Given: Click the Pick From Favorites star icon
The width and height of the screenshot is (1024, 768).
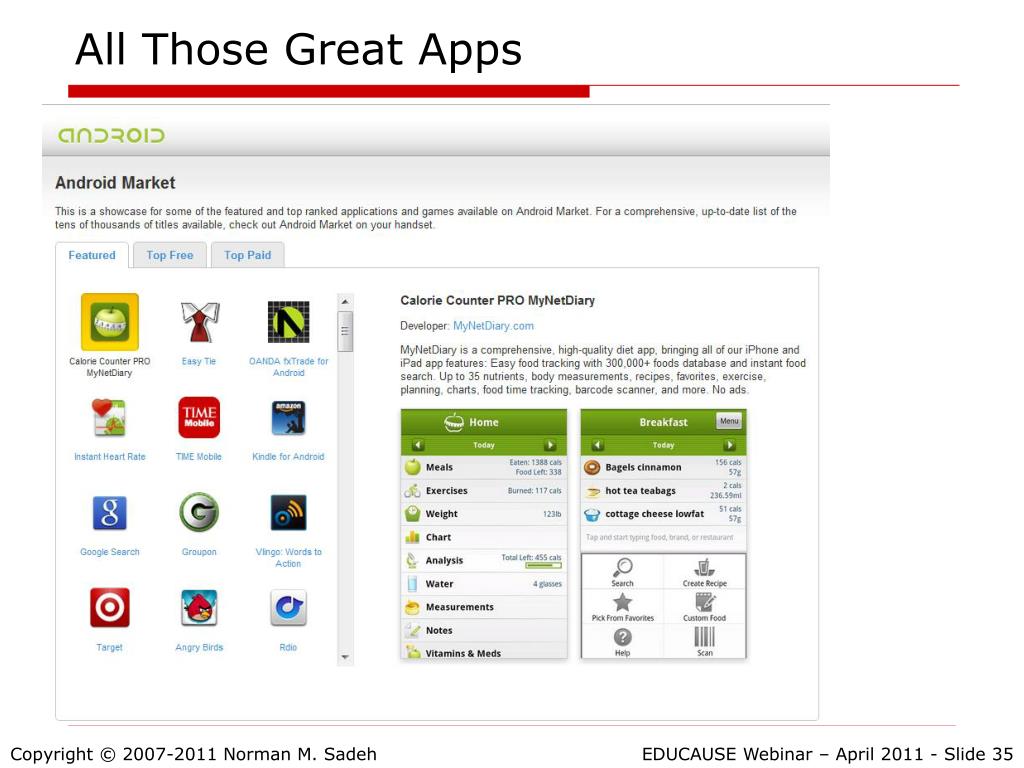Looking at the screenshot, I should pos(622,601).
